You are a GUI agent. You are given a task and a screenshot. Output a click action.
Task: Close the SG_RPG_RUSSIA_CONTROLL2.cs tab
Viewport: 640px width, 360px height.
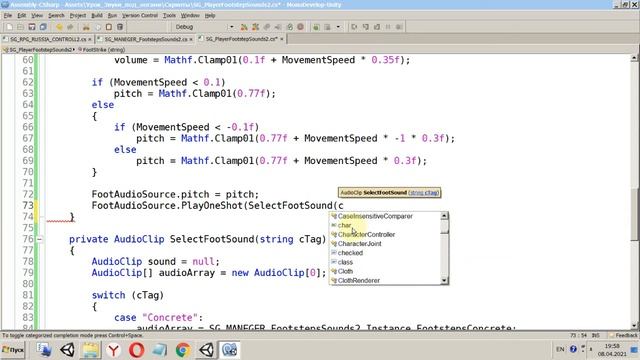90,39
